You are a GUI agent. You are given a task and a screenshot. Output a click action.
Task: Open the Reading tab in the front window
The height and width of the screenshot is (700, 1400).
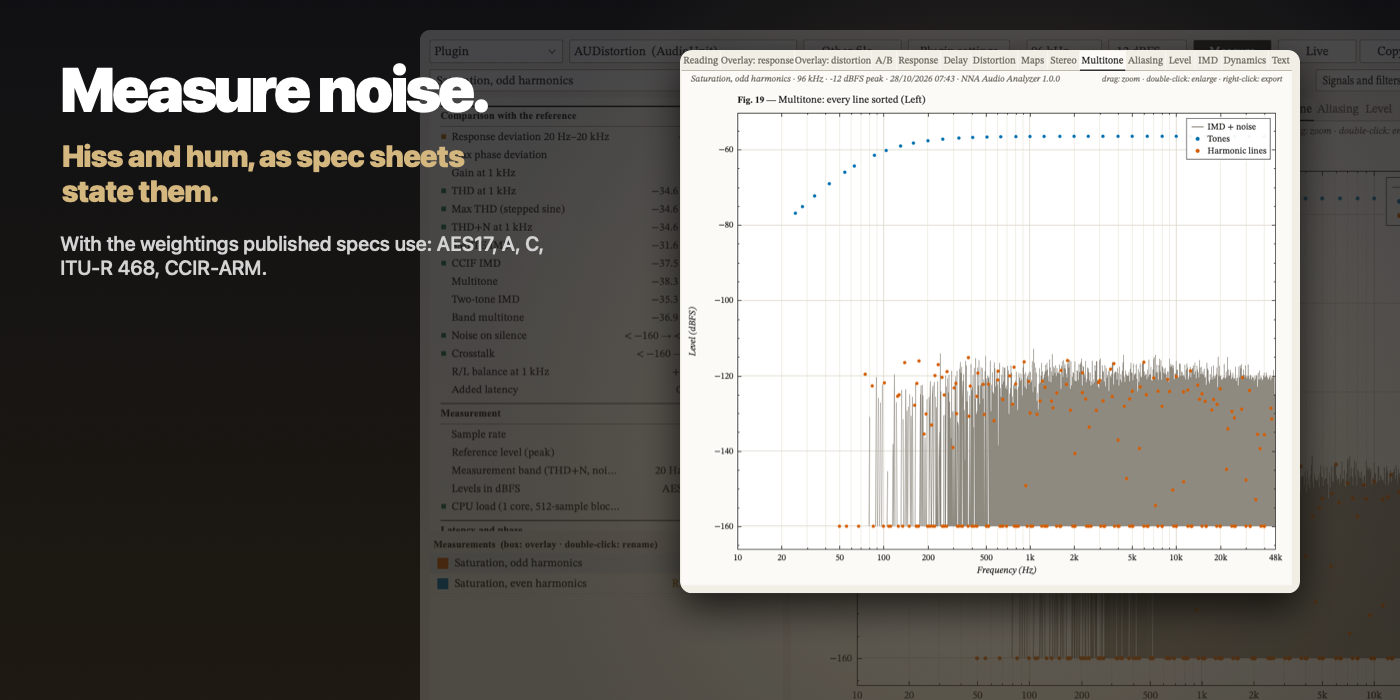700,61
